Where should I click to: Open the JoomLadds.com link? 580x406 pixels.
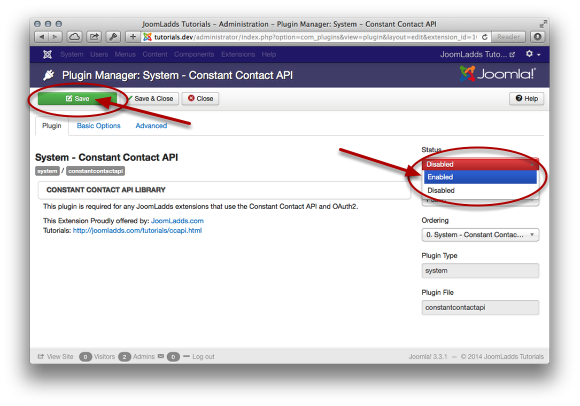[x=177, y=221]
